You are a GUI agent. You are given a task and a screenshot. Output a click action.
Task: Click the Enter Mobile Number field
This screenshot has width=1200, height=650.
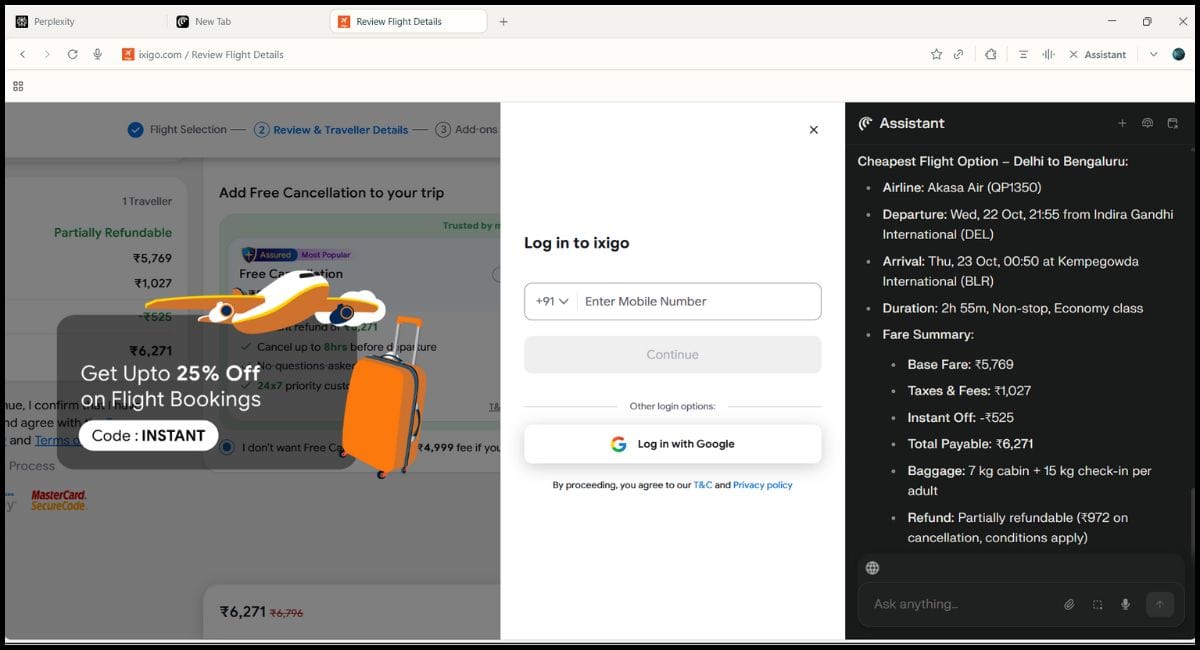pyautogui.click(x=698, y=301)
